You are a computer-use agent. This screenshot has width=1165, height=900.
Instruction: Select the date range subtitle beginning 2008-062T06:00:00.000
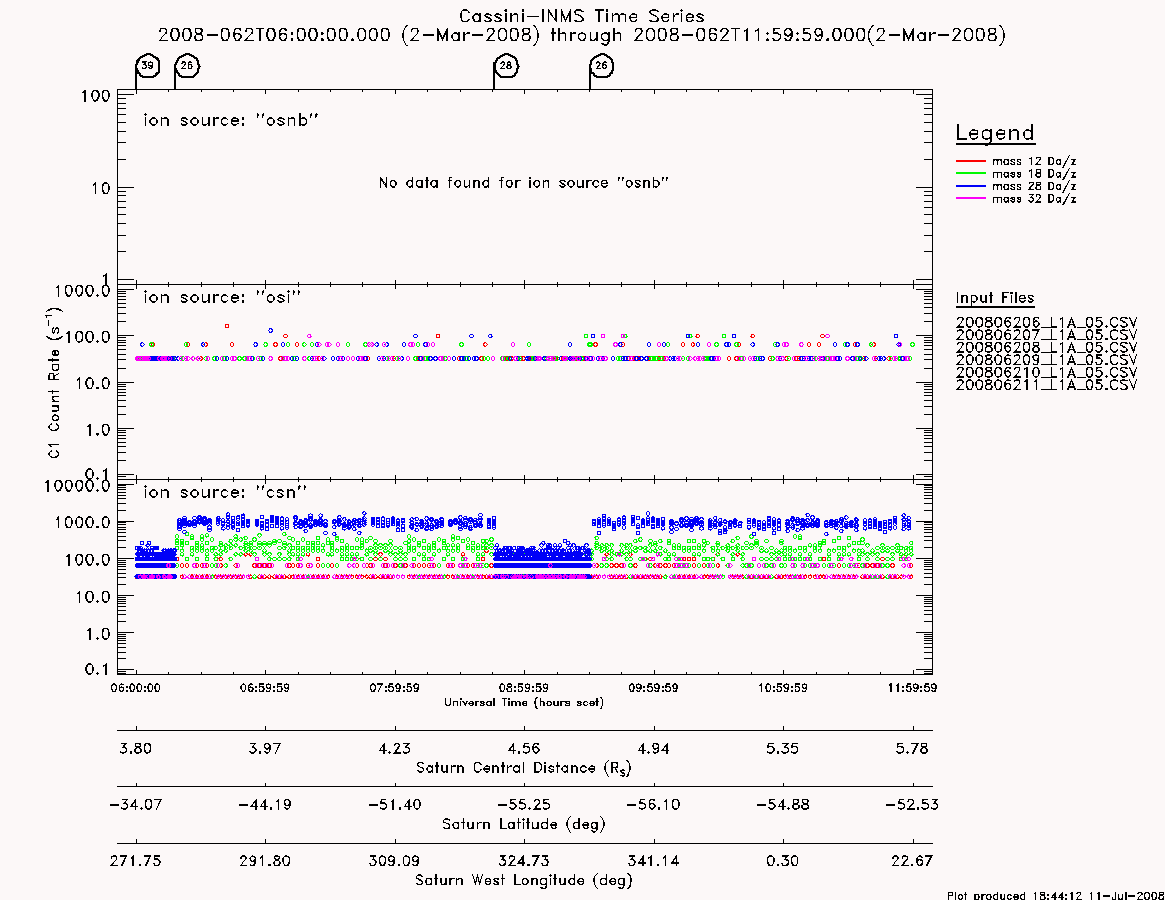(581, 35)
